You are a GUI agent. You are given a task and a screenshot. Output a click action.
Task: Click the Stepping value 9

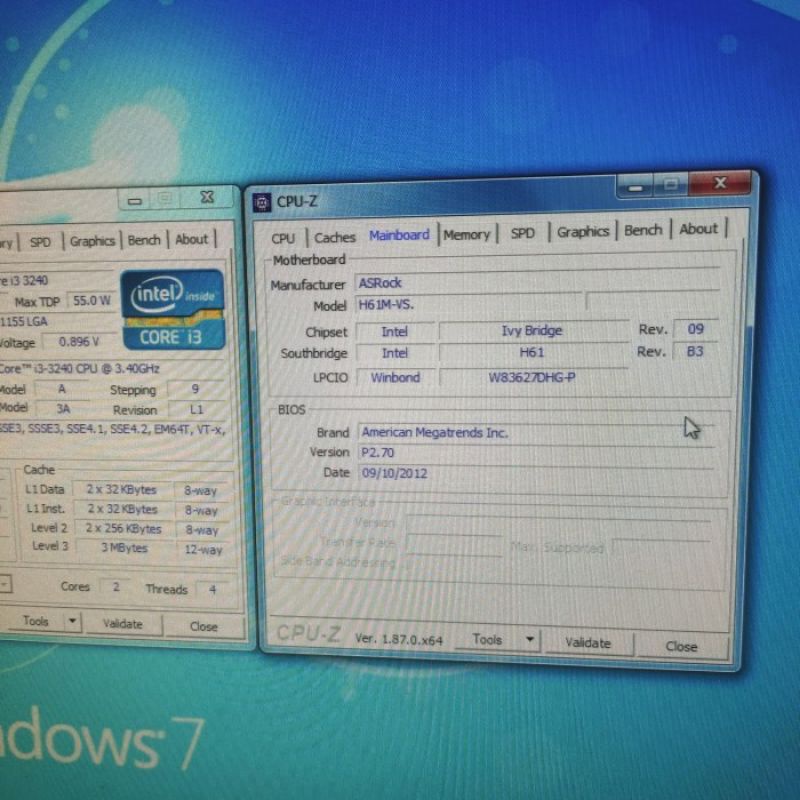(x=195, y=389)
